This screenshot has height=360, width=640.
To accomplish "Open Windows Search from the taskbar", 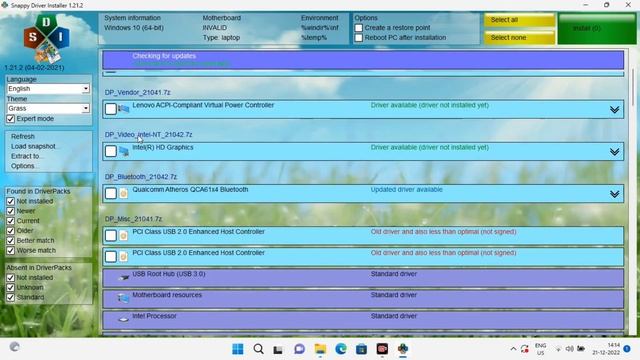I will [x=258, y=349].
